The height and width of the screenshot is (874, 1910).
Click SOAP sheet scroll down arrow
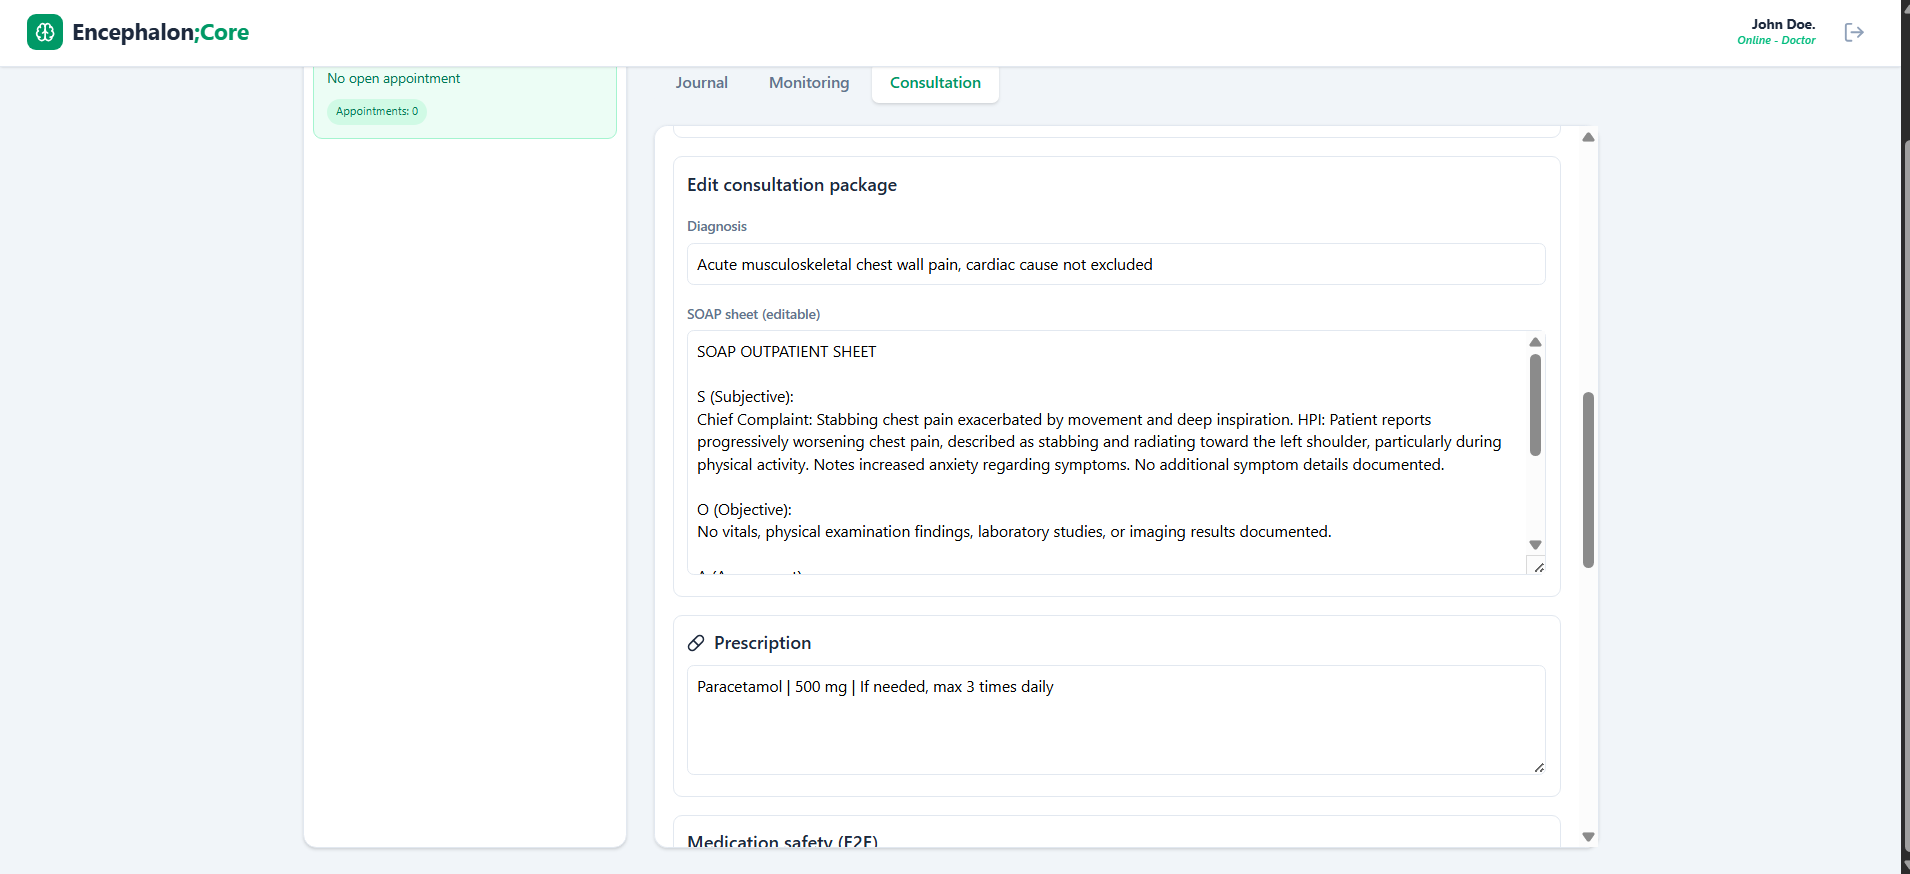tap(1535, 545)
